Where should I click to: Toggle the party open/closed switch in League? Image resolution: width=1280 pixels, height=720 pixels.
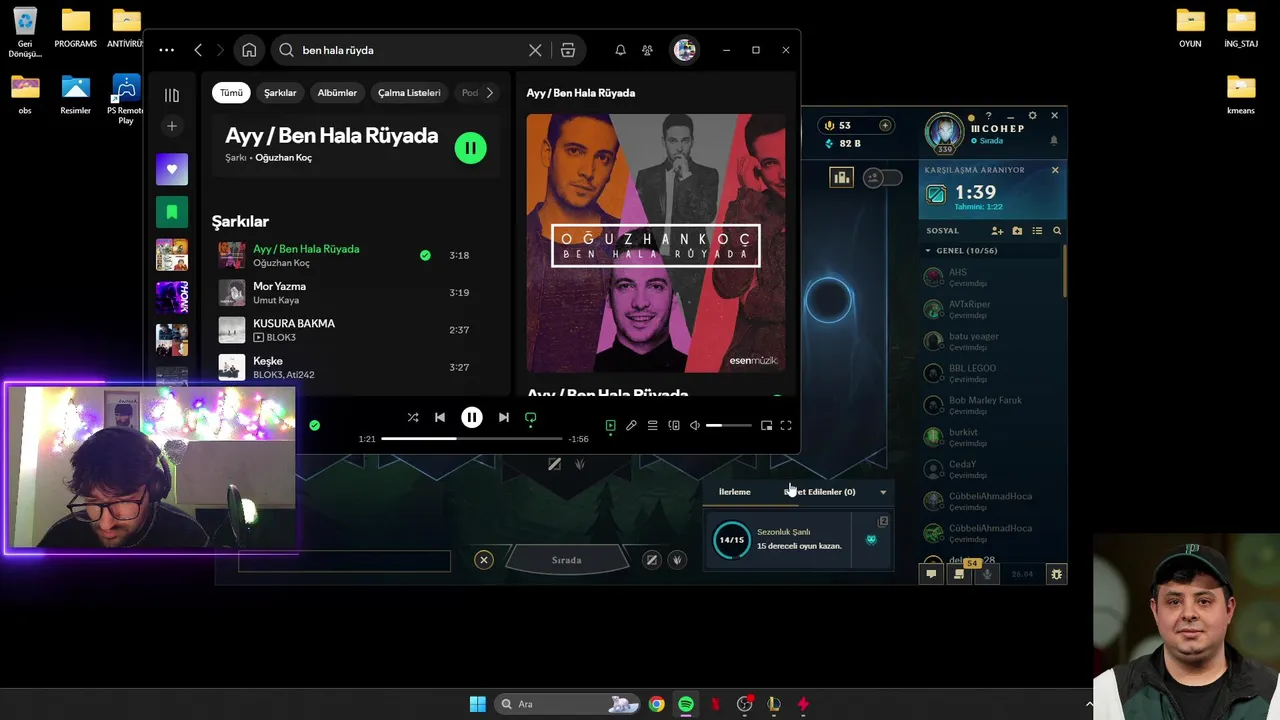(x=882, y=178)
